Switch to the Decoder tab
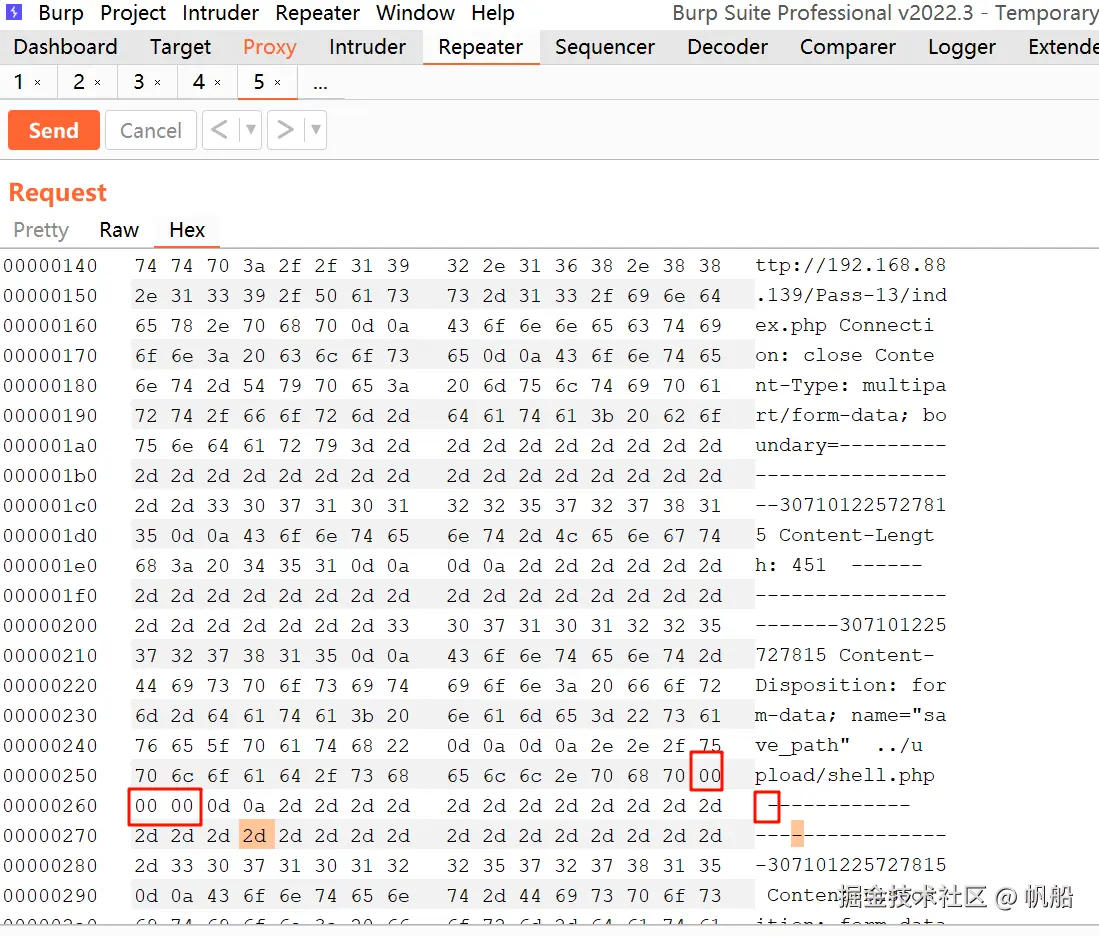The width and height of the screenshot is (1099, 936). (728, 47)
